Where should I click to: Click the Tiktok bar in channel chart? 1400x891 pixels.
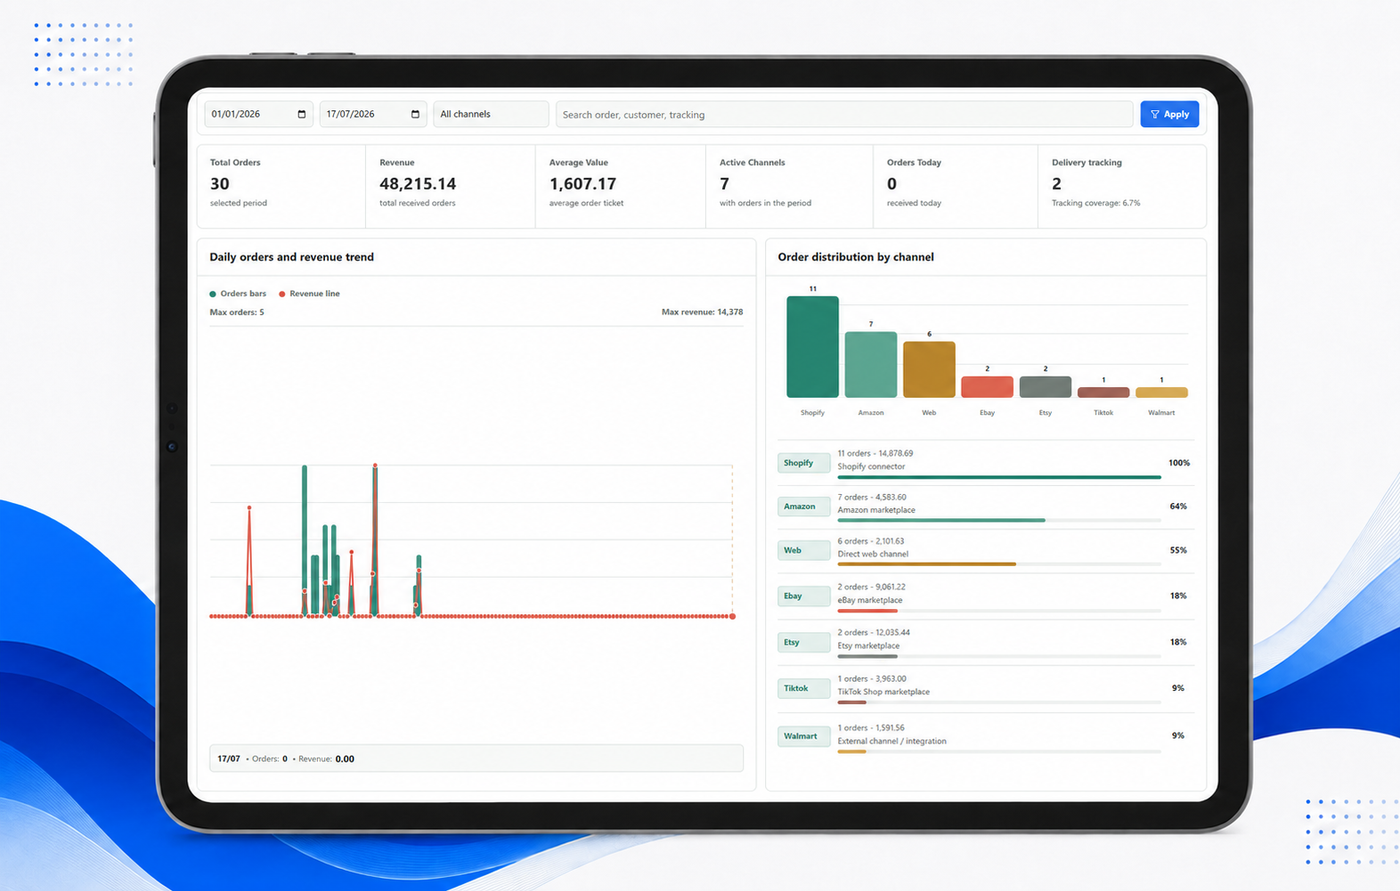tap(1103, 392)
